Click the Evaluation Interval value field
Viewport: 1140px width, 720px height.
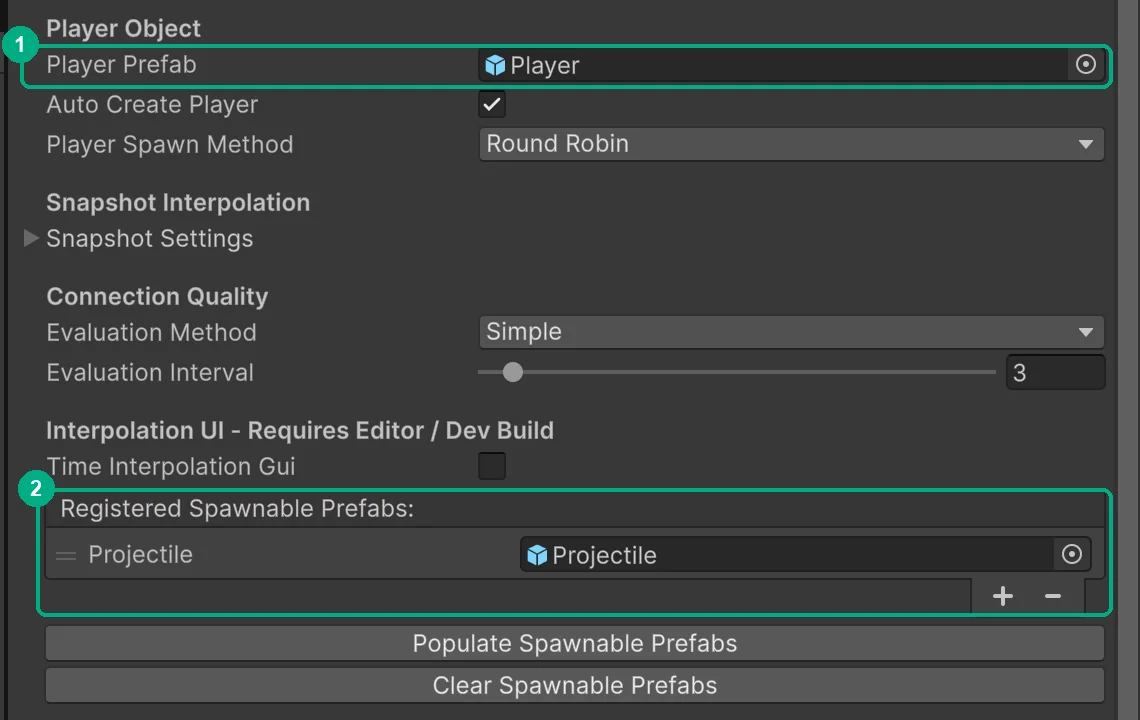click(1055, 372)
